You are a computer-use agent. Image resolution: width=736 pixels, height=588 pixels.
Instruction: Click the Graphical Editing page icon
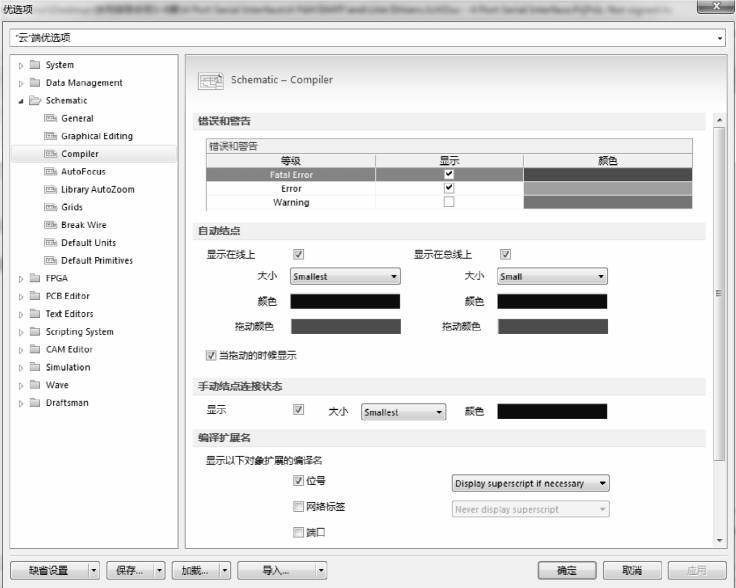click(50, 136)
